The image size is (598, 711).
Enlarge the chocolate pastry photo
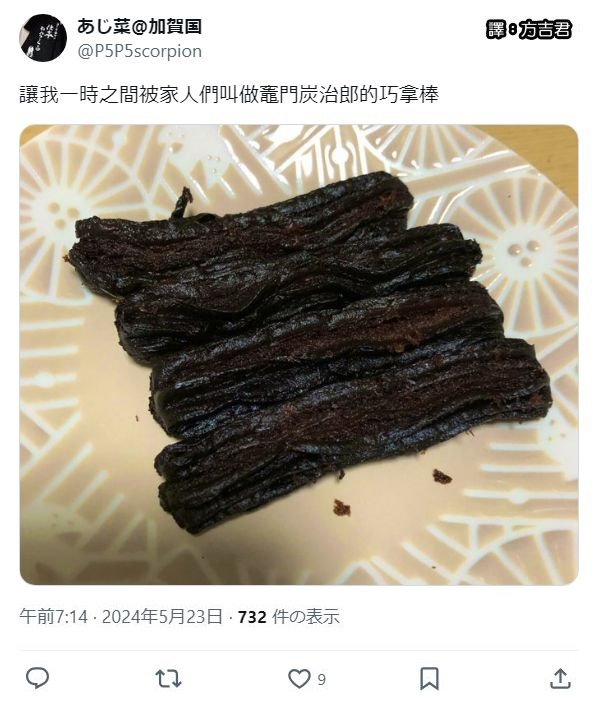[x=299, y=355]
